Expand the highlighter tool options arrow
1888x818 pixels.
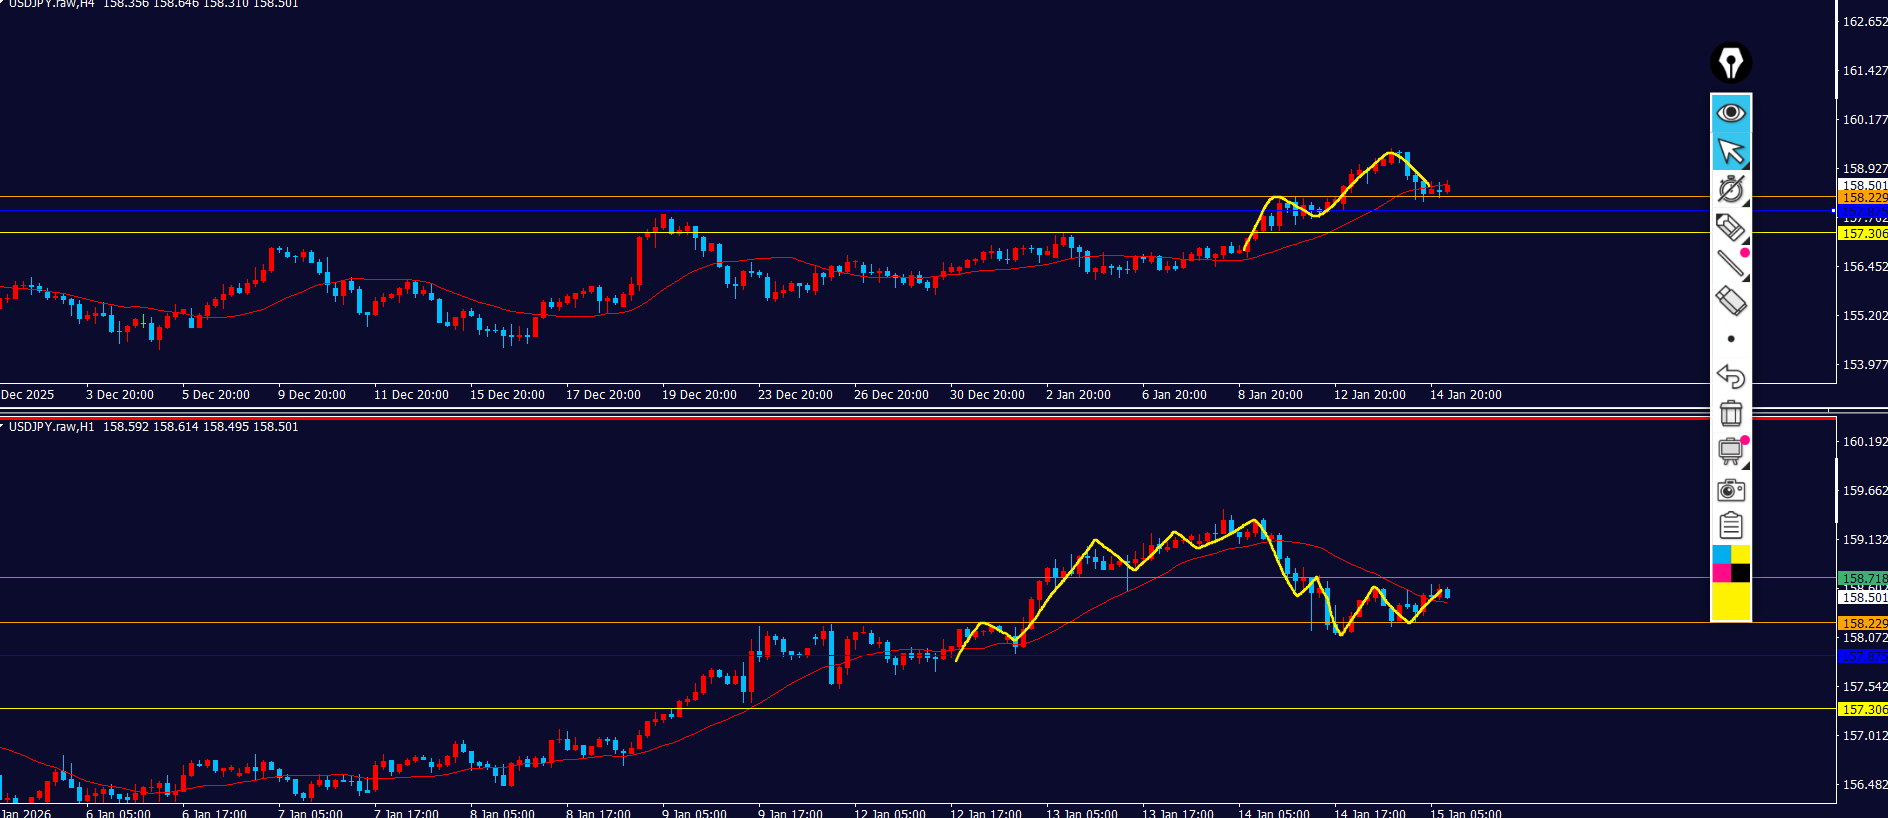coord(1745,241)
